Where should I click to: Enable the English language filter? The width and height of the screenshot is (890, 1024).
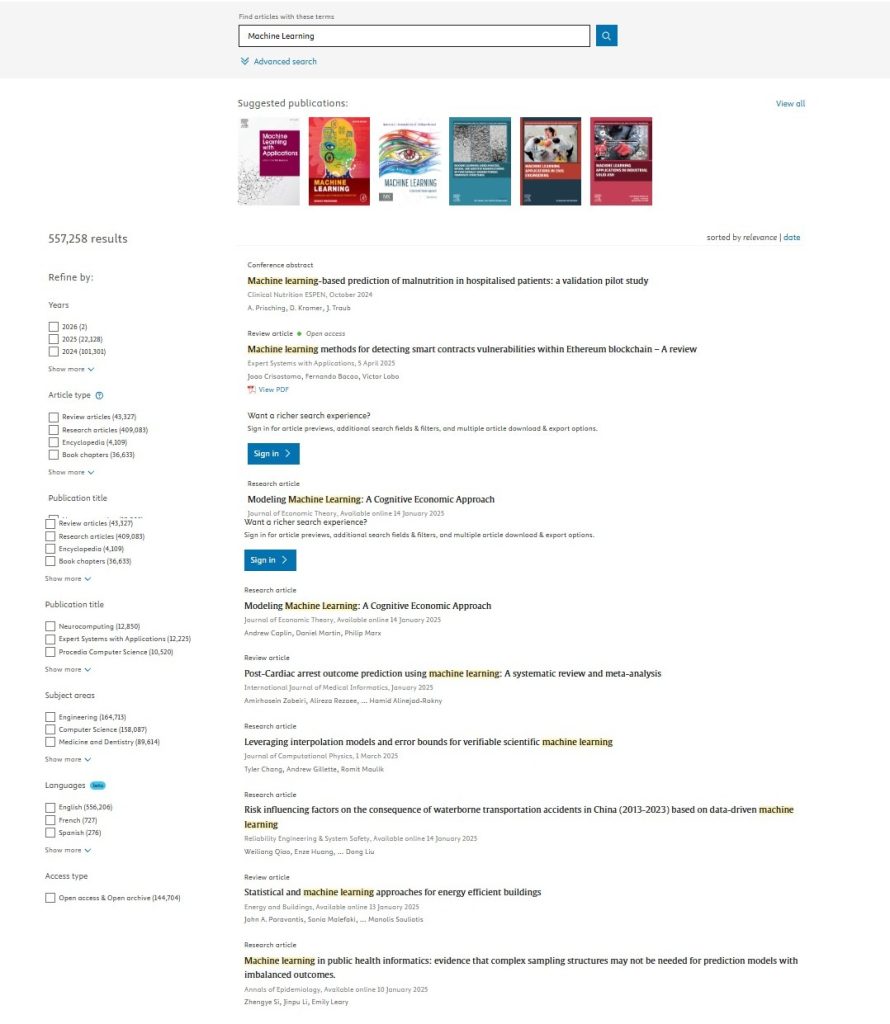click(50, 807)
